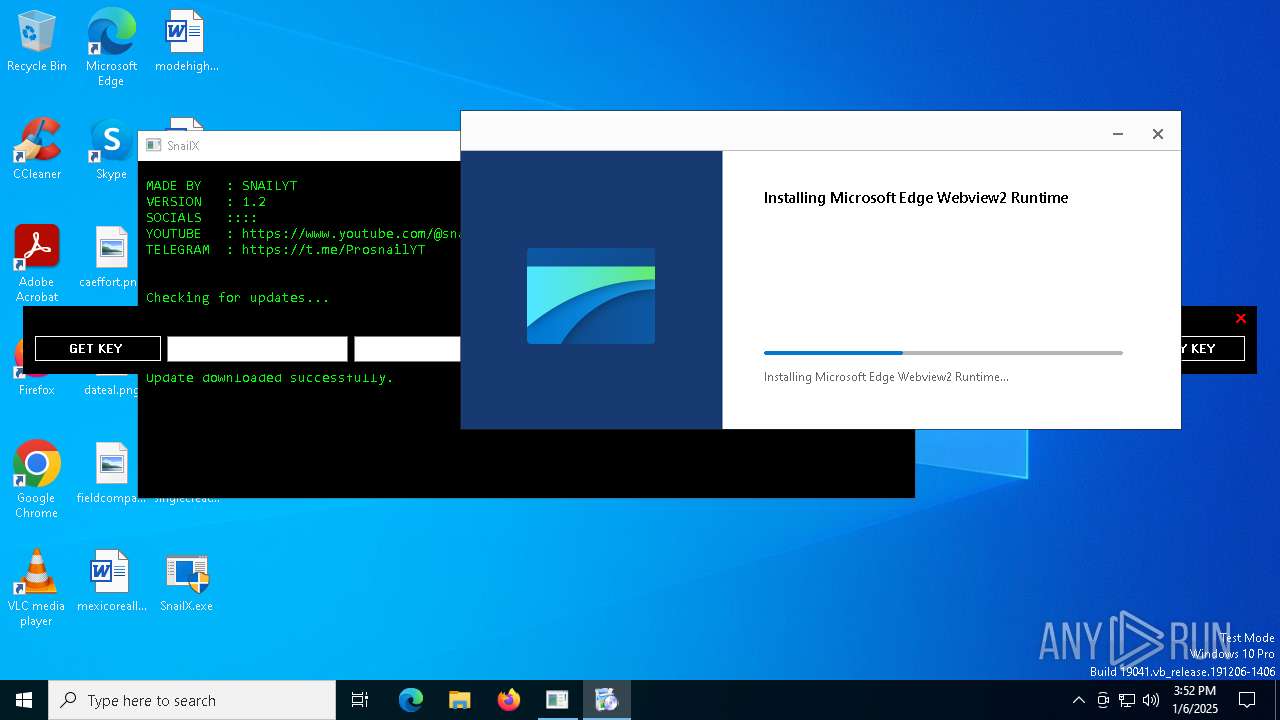This screenshot has width=1280, height=720.
Task: Open File Explorer from the taskbar
Action: (x=459, y=700)
